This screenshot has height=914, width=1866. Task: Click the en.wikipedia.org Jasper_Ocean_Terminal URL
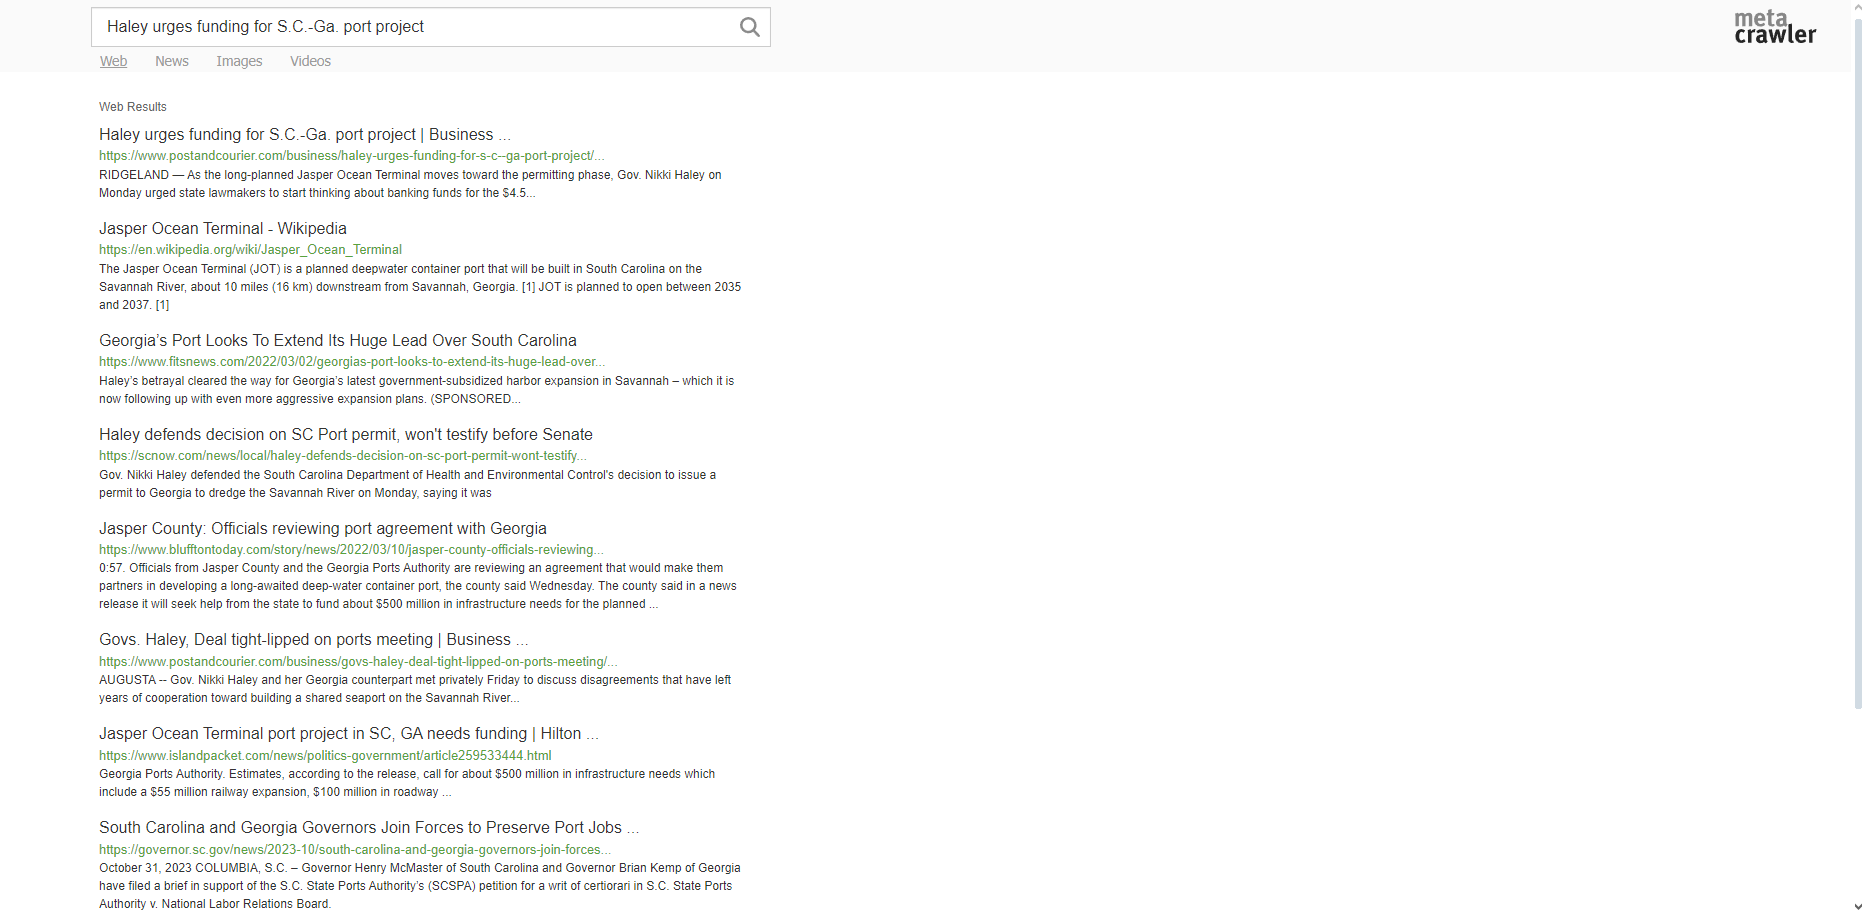pos(250,250)
